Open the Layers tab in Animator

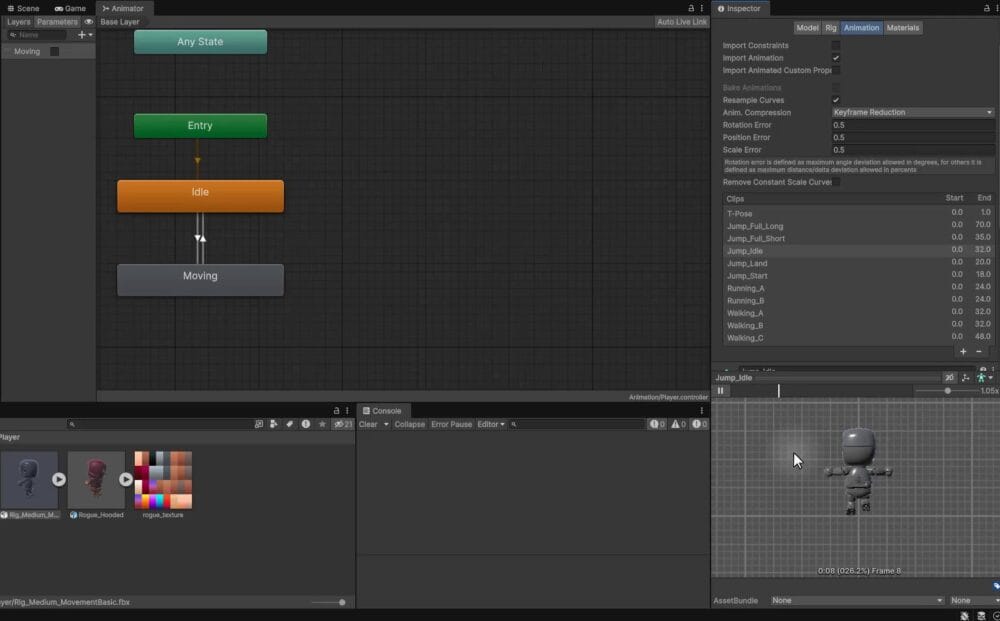coord(18,22)
